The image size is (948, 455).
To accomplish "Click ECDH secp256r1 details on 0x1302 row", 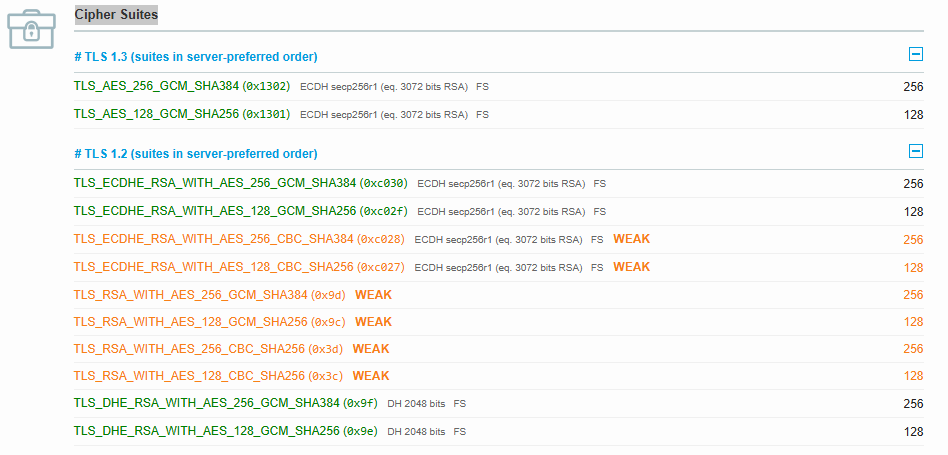I will click(384, 87).
